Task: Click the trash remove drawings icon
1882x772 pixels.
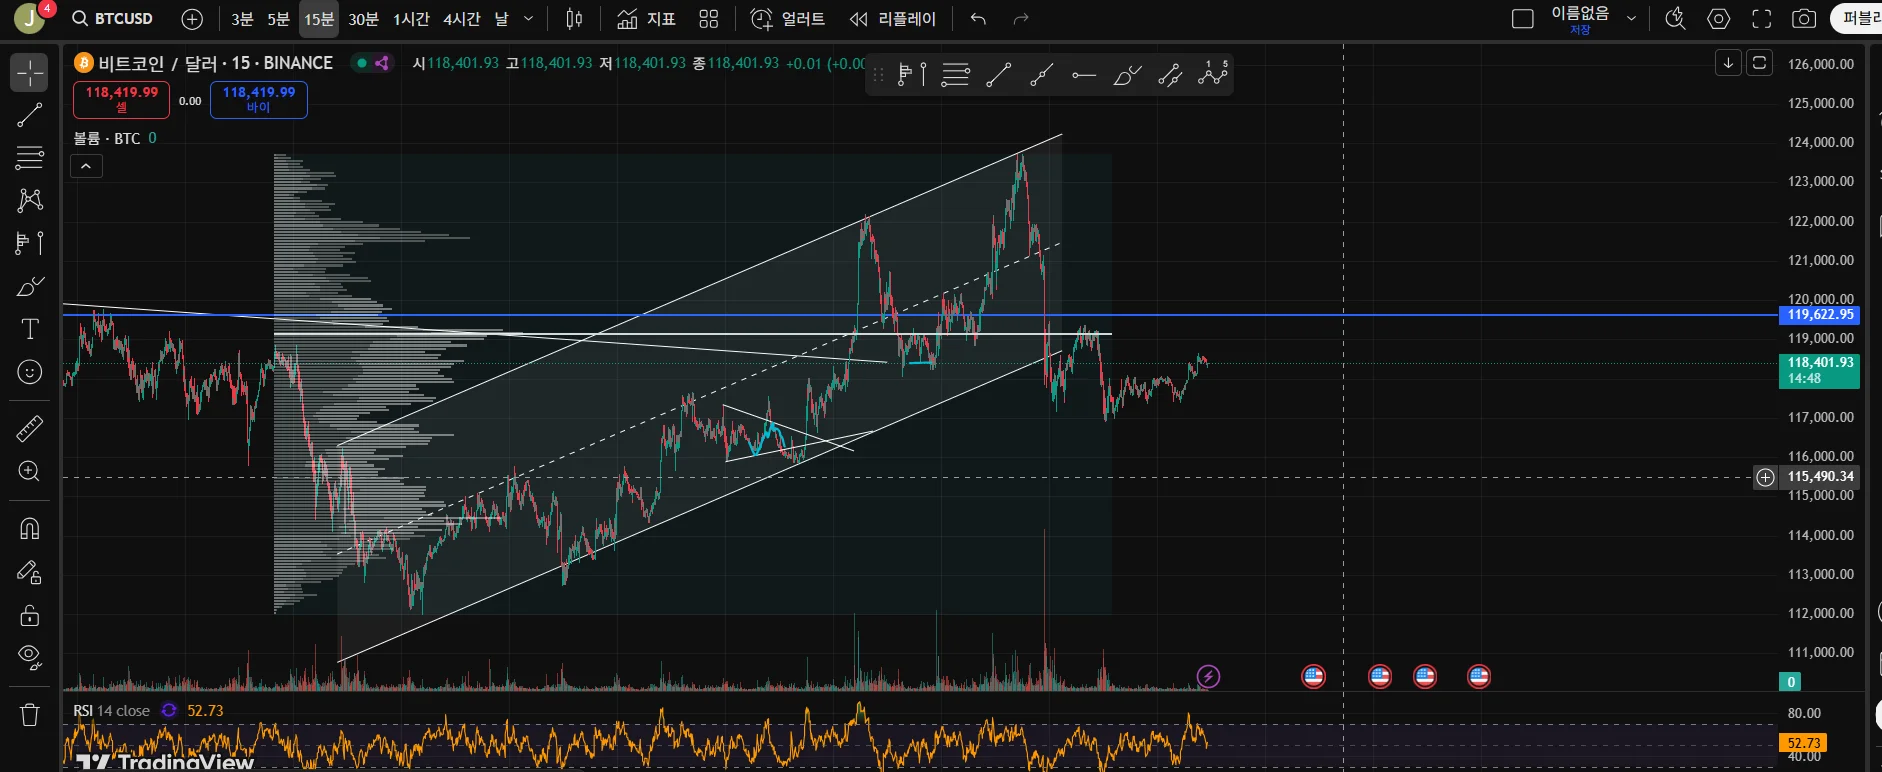Action: click(x=30, y=714)
